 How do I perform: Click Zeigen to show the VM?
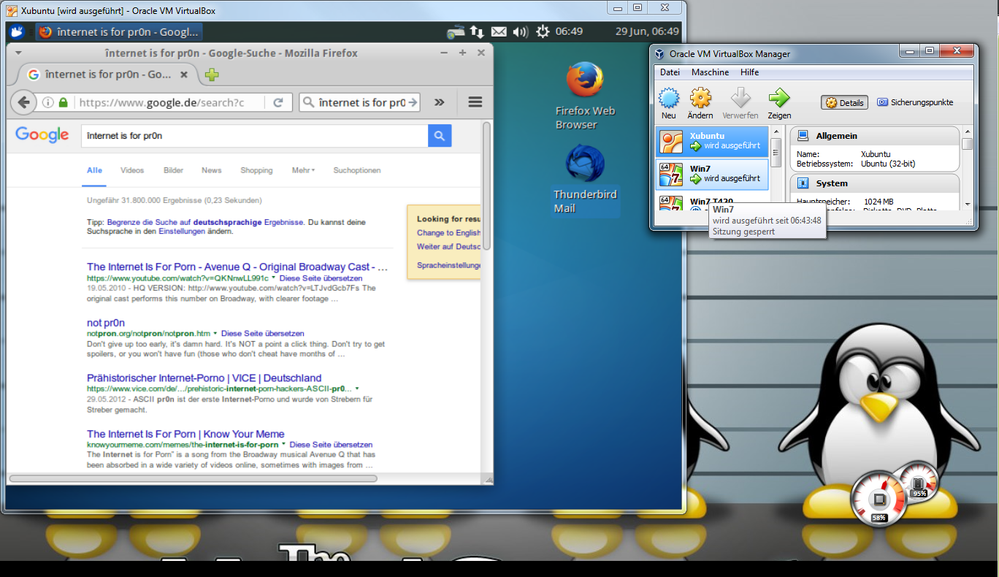[x=779, y=103]
